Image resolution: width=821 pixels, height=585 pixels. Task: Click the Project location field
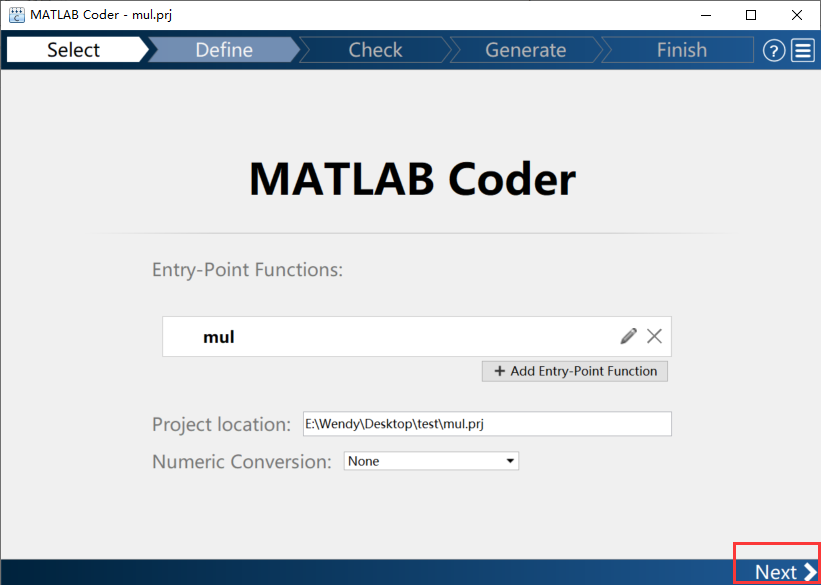click(487, 424)
